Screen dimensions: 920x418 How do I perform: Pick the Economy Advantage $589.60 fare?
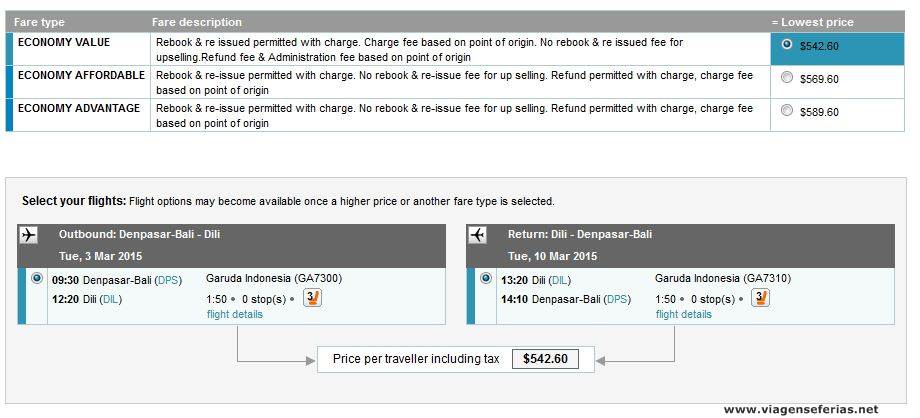[787, 111]
